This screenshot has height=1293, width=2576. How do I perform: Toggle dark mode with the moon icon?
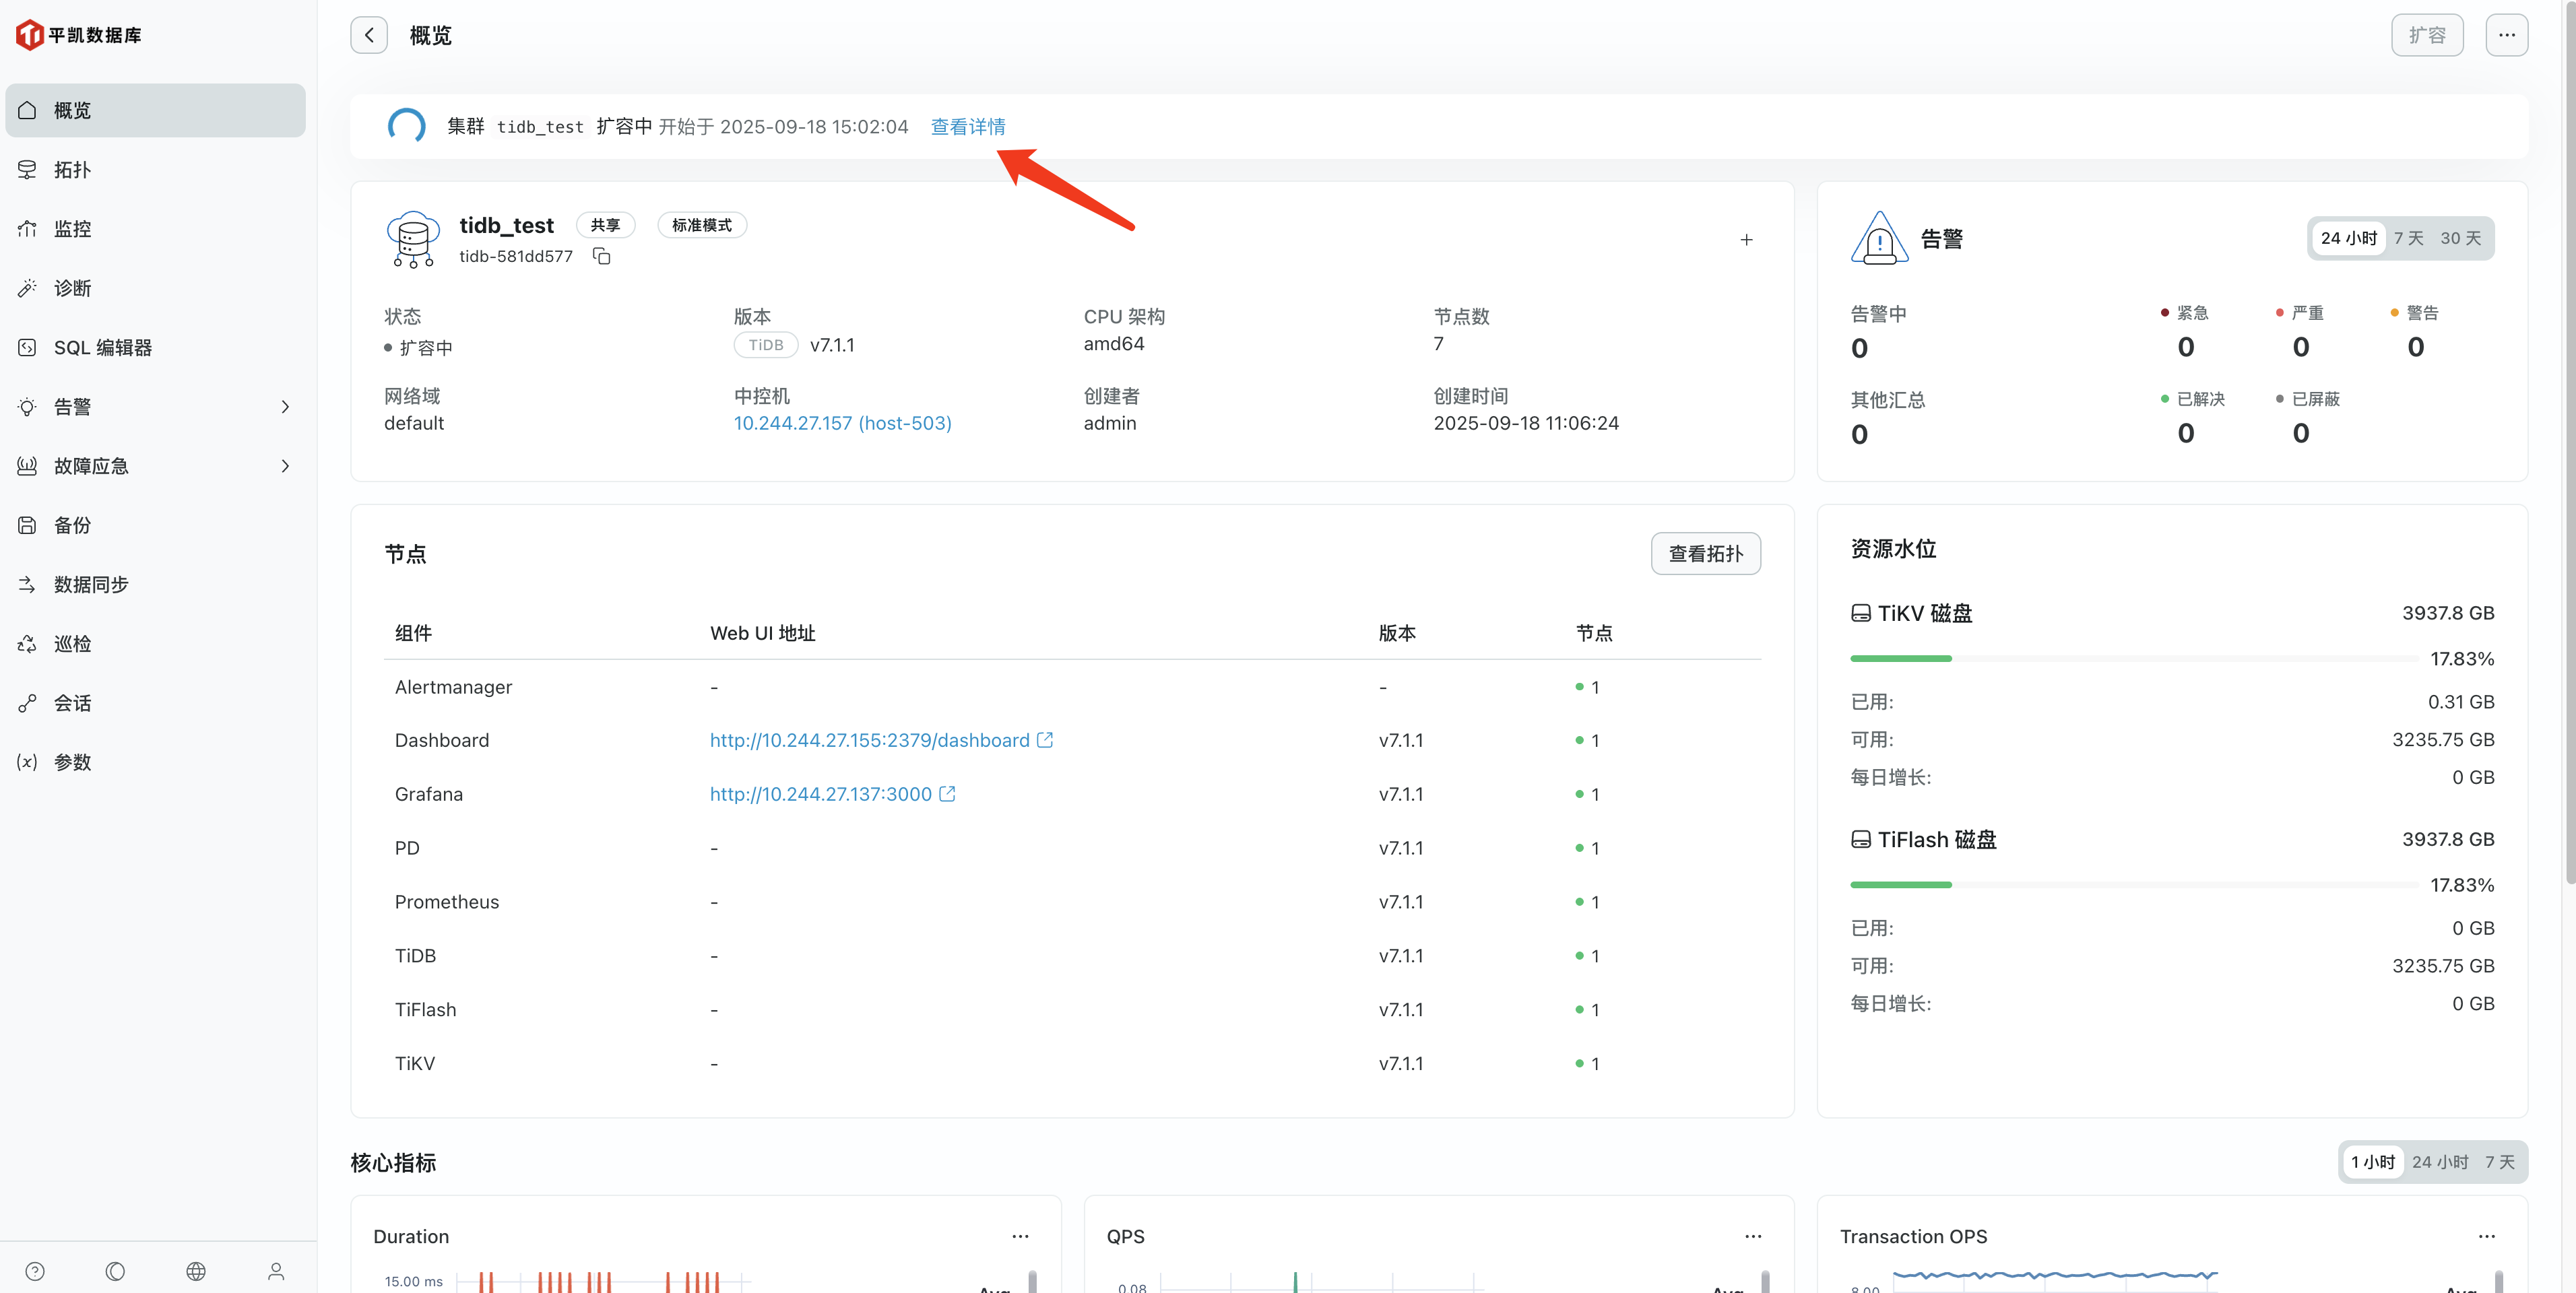coord(115,1270)
